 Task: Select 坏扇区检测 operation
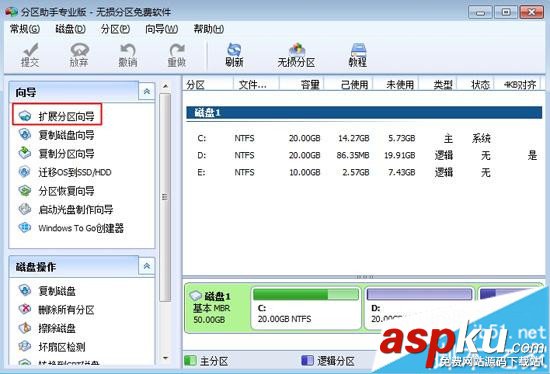pos(52,347)
